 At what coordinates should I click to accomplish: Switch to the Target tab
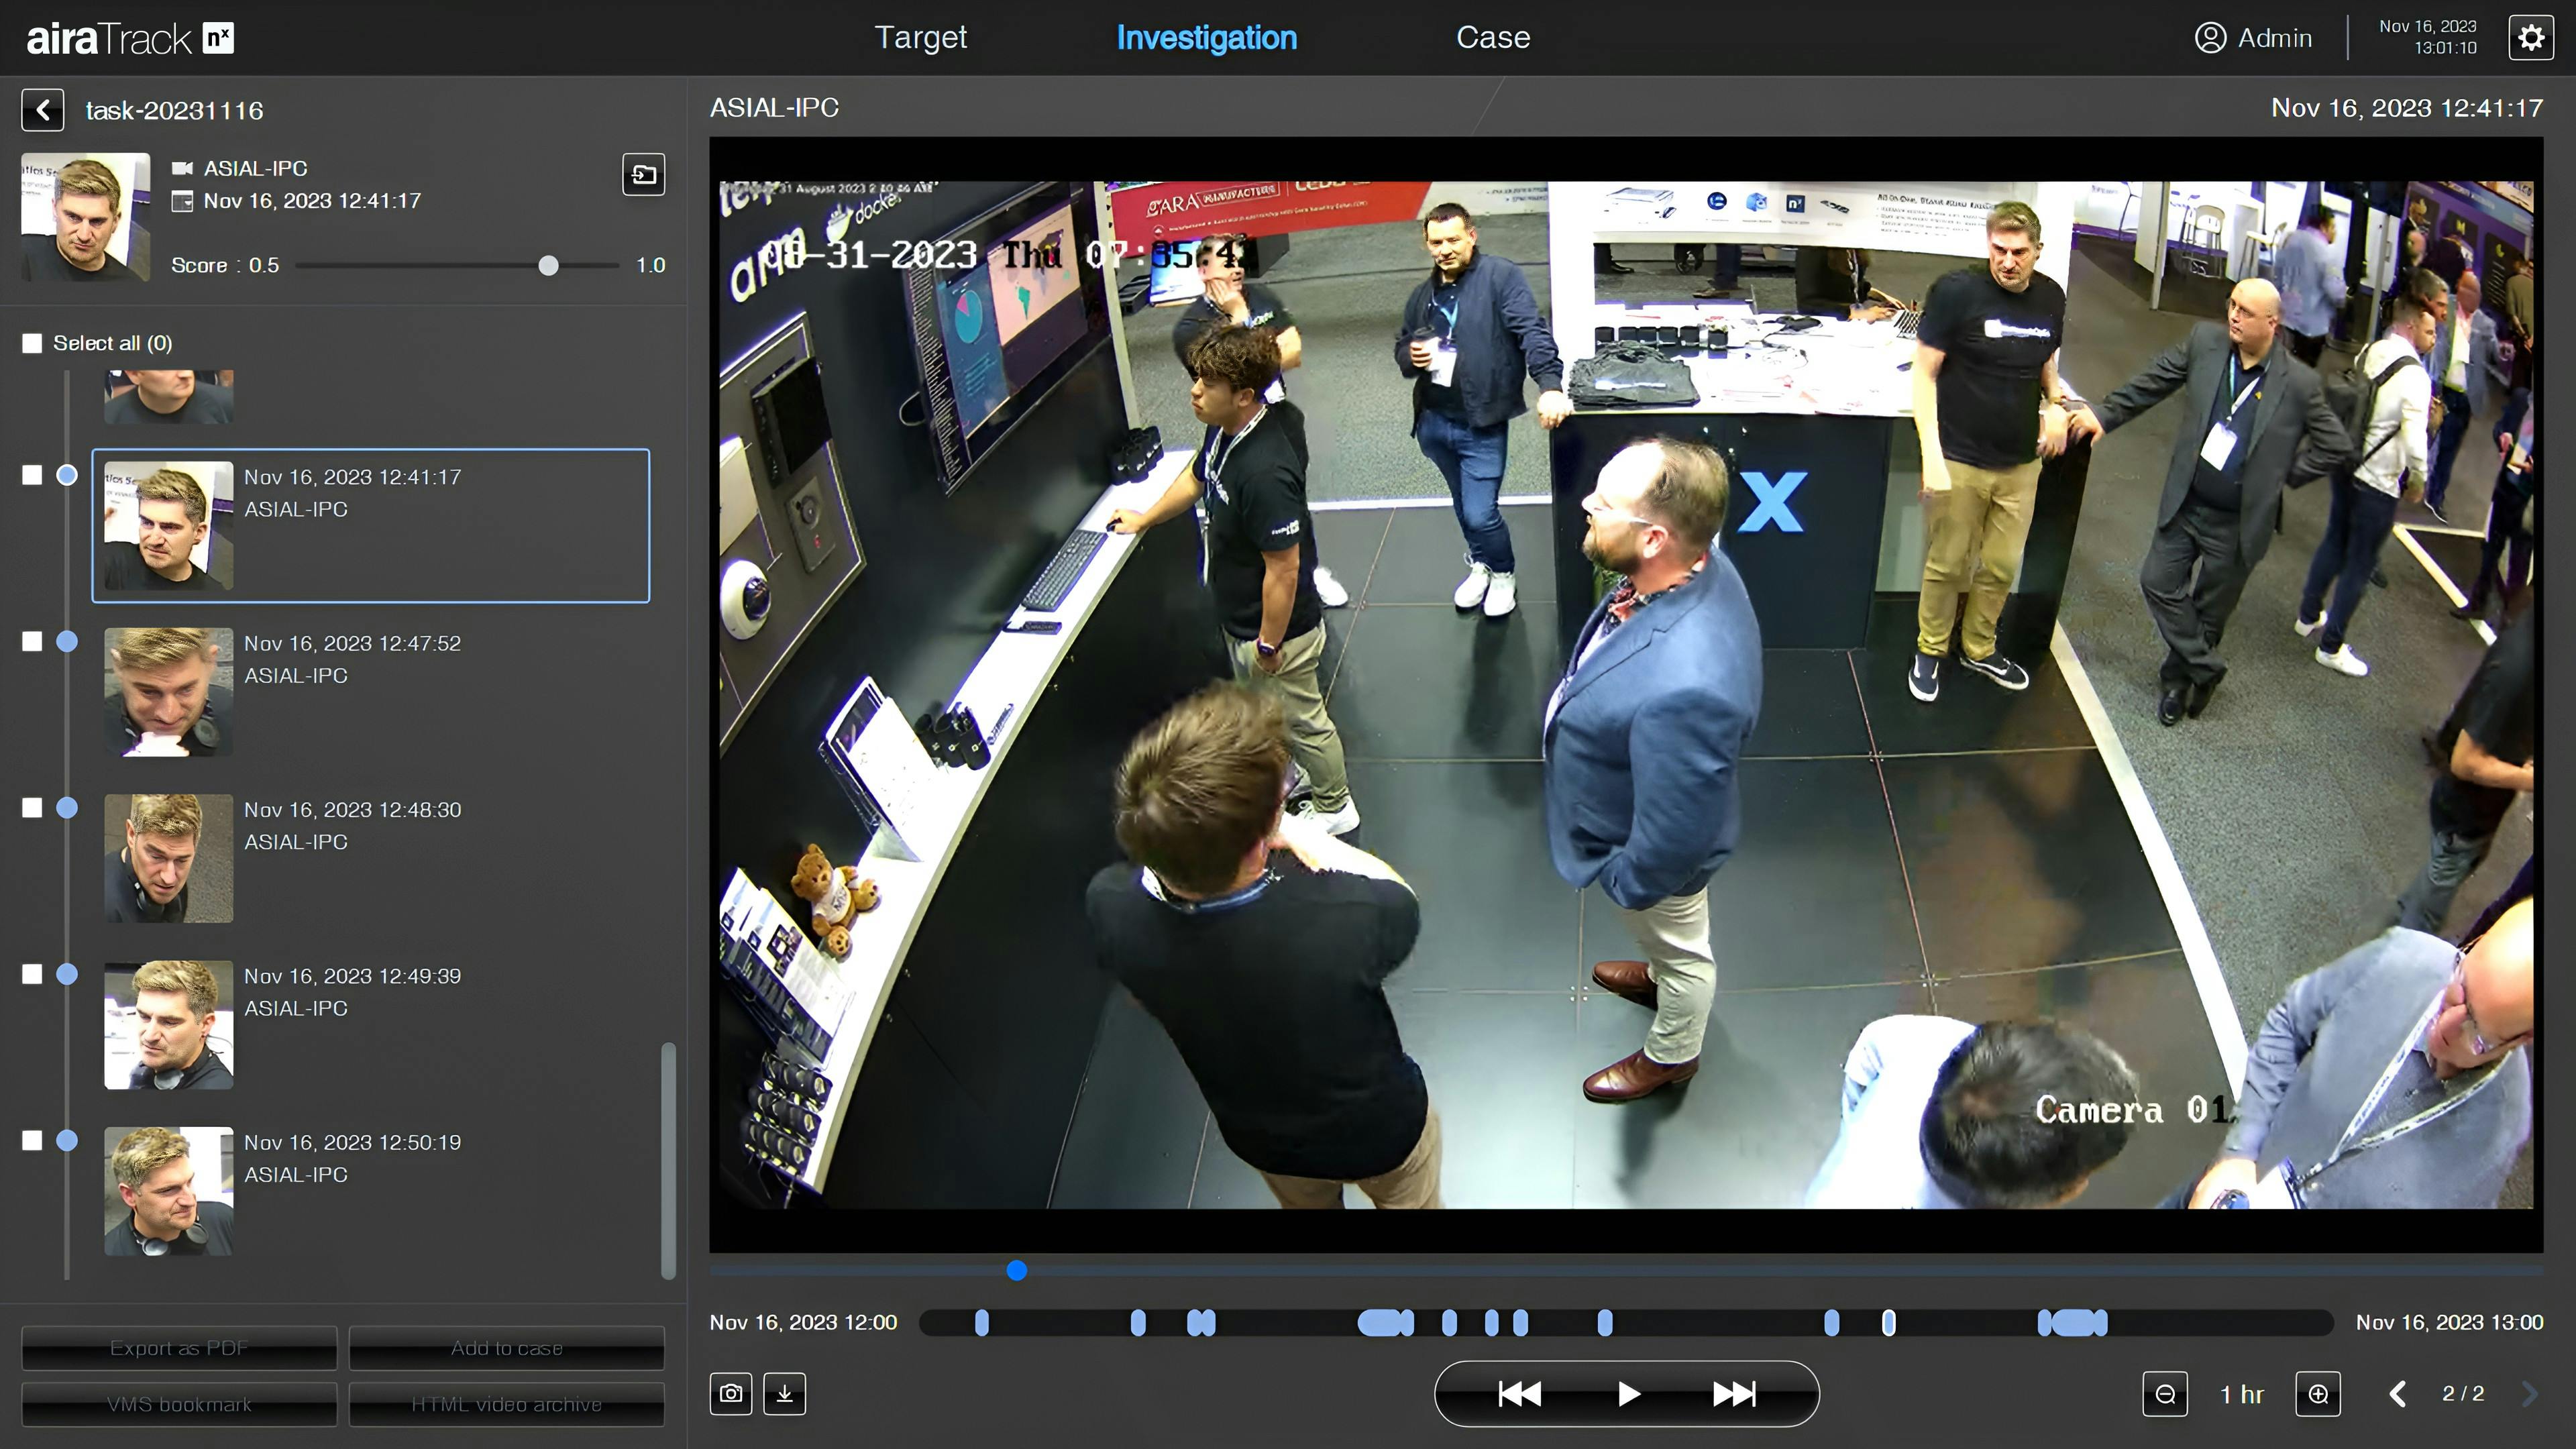(x=920, y=37)
